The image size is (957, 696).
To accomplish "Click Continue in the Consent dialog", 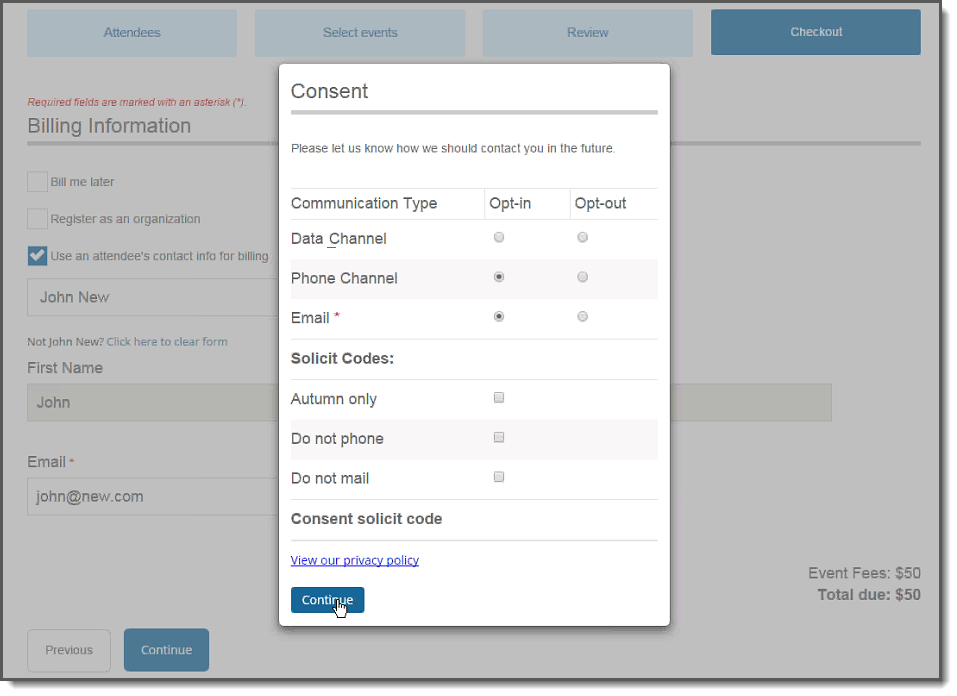I will point(327,600).
